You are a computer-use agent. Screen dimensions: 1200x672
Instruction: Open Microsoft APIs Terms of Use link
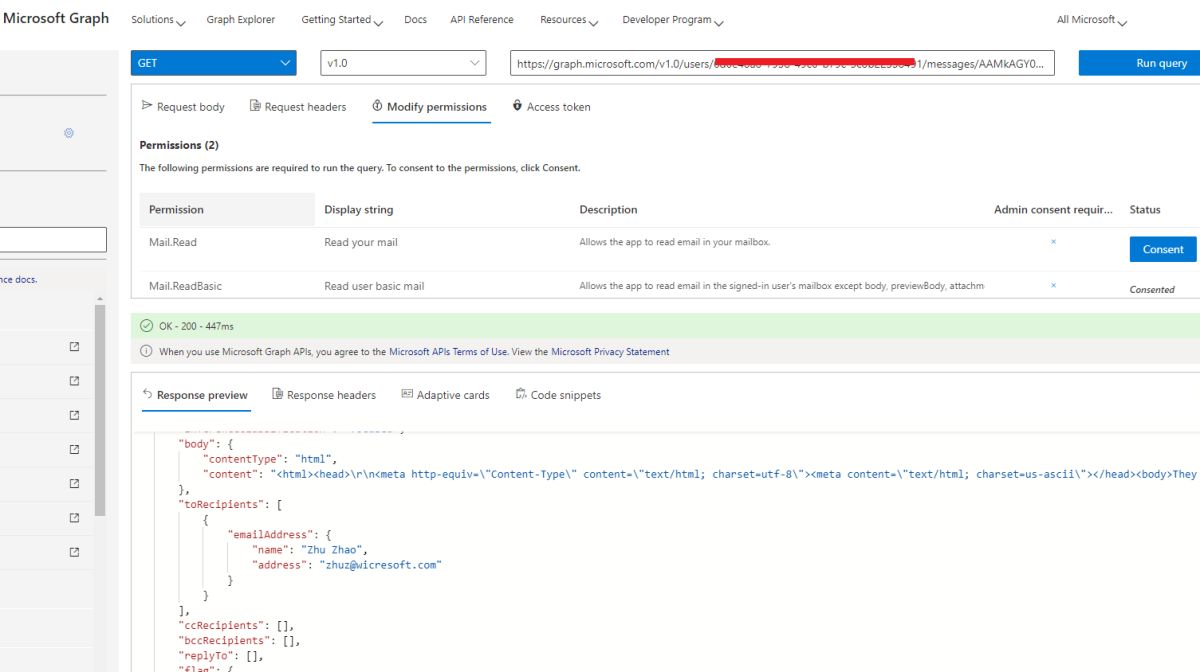[448, 352]
